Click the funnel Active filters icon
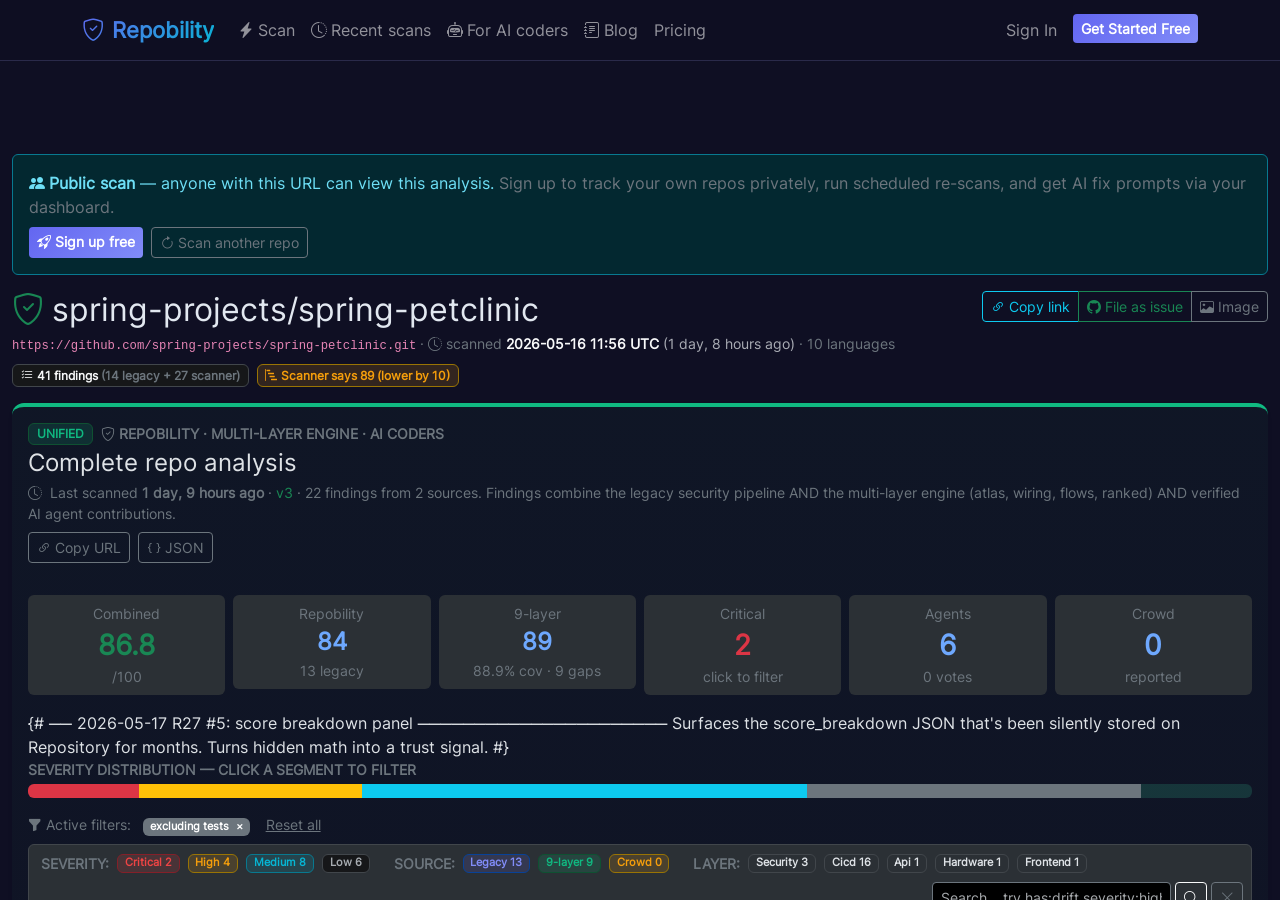The height and width of the screenshot is (900, 1280). pos(35,825)
